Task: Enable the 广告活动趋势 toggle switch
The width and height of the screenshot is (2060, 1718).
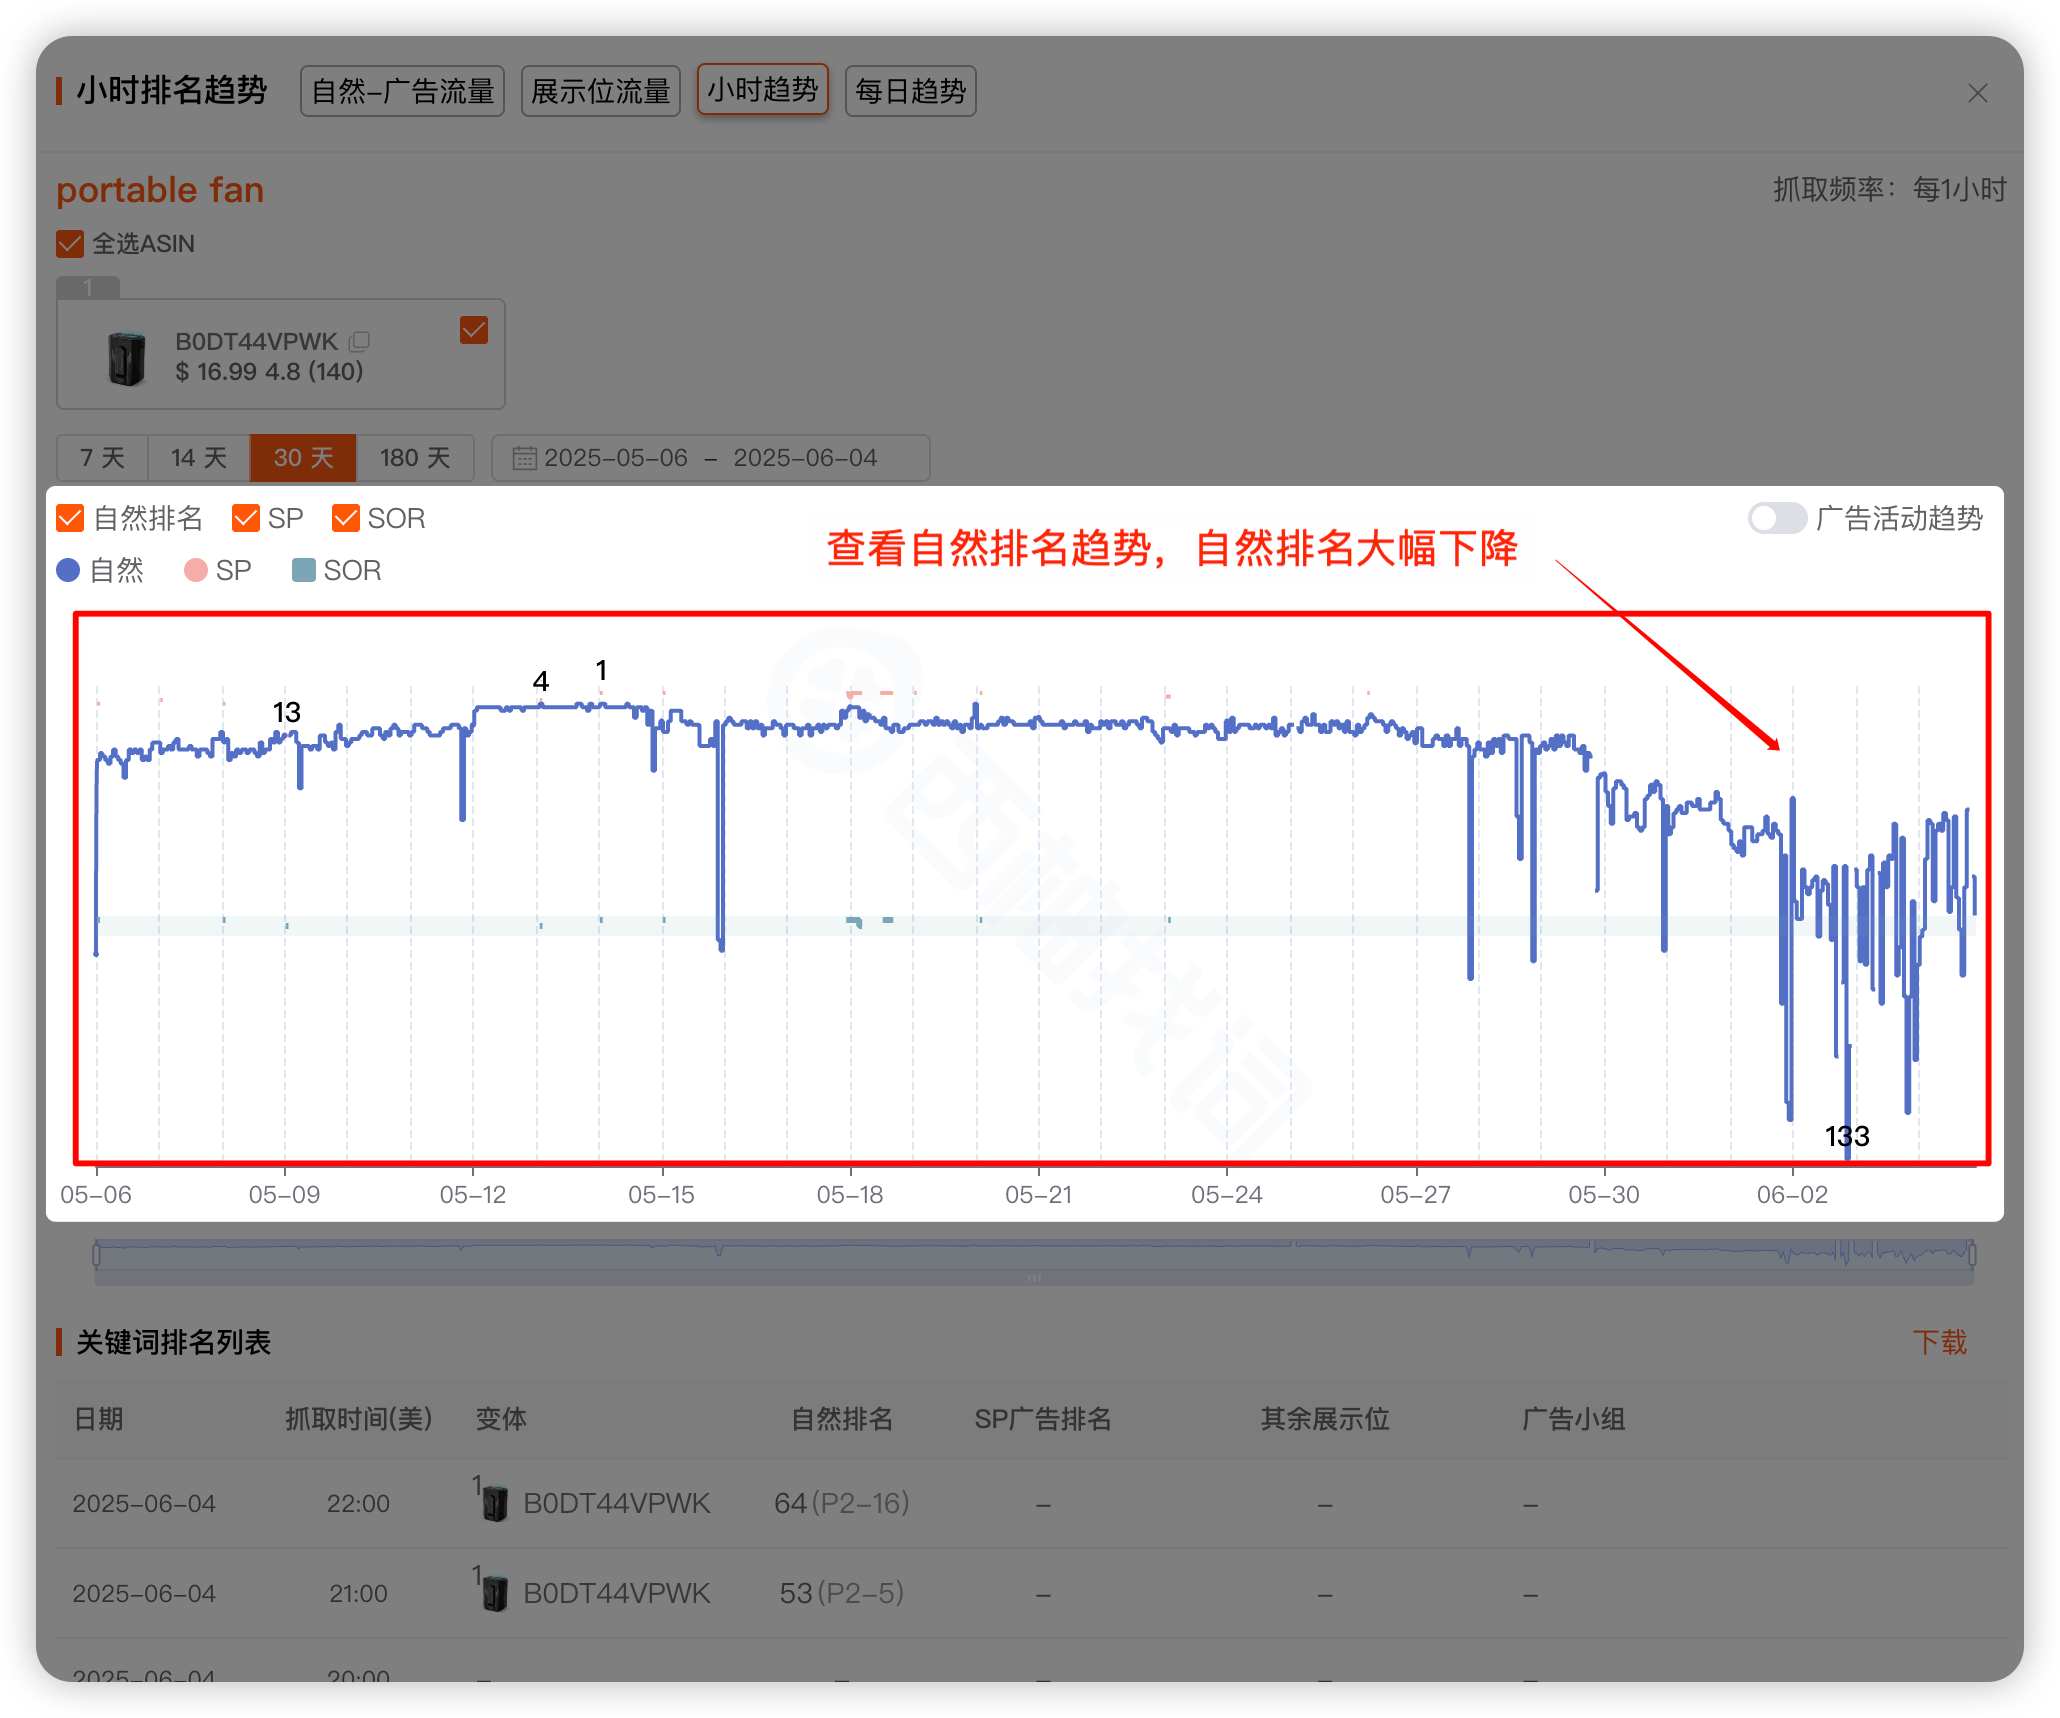Action: (x=1776, y=518)
